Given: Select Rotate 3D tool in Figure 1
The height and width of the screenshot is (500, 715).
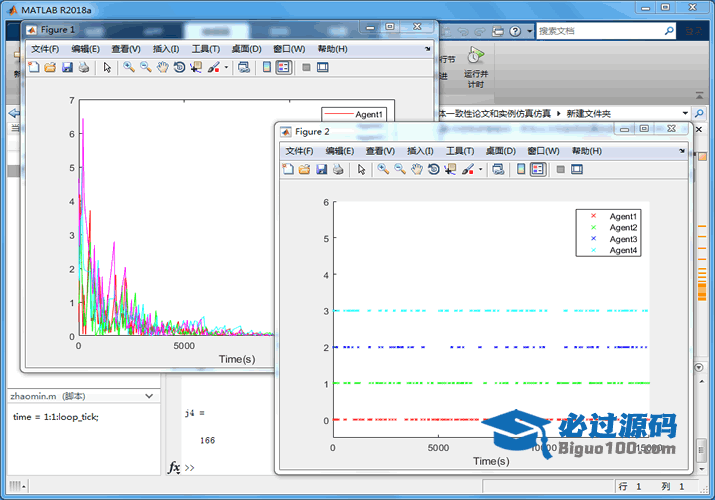Looking at the screenshot, I should [x=179, y=67].
